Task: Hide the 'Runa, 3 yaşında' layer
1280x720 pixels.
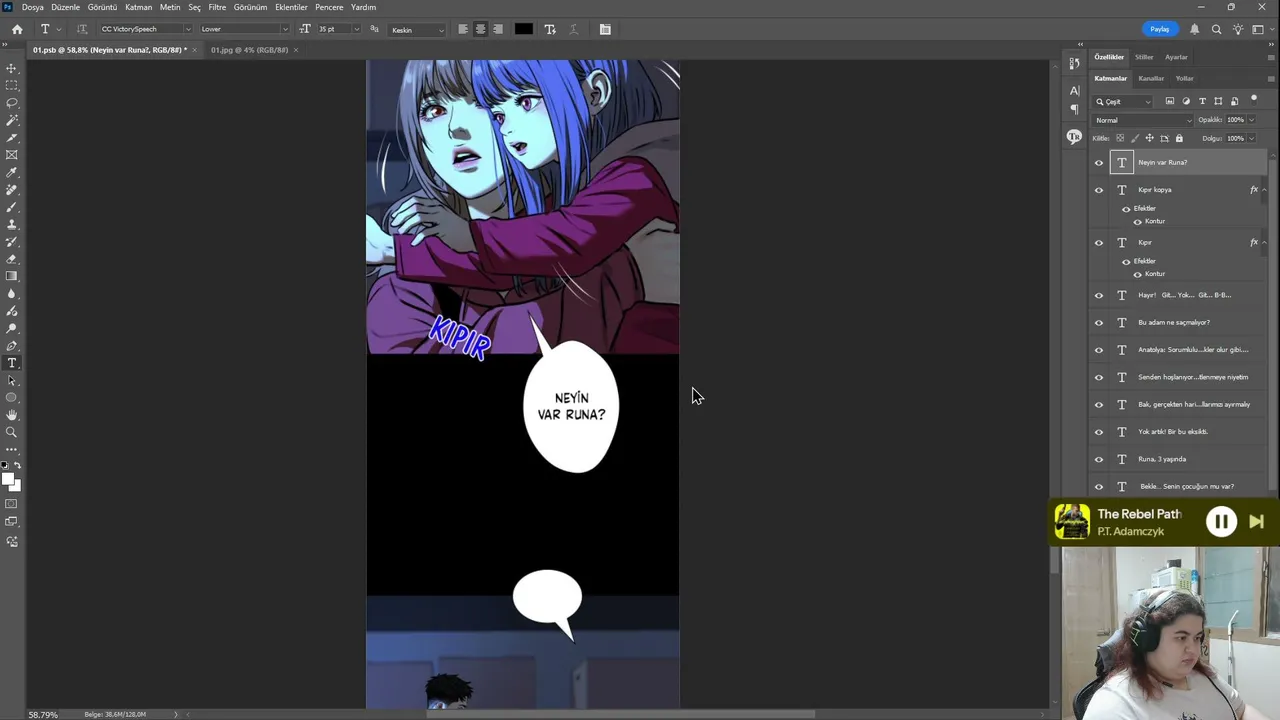Action: (x=1099, y=459)
